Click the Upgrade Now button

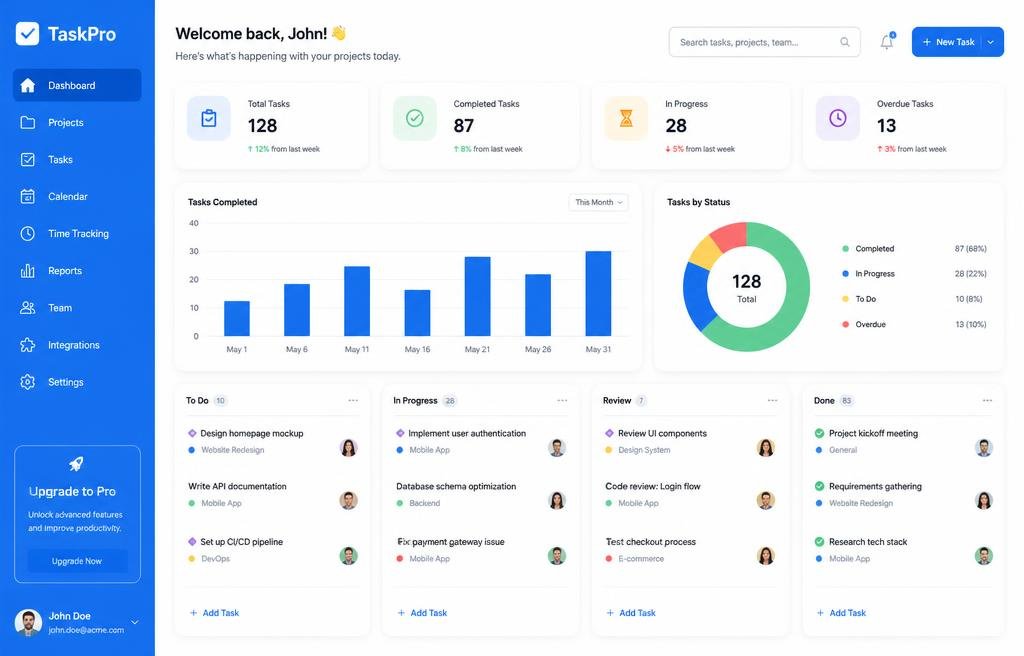click(77, 561)
